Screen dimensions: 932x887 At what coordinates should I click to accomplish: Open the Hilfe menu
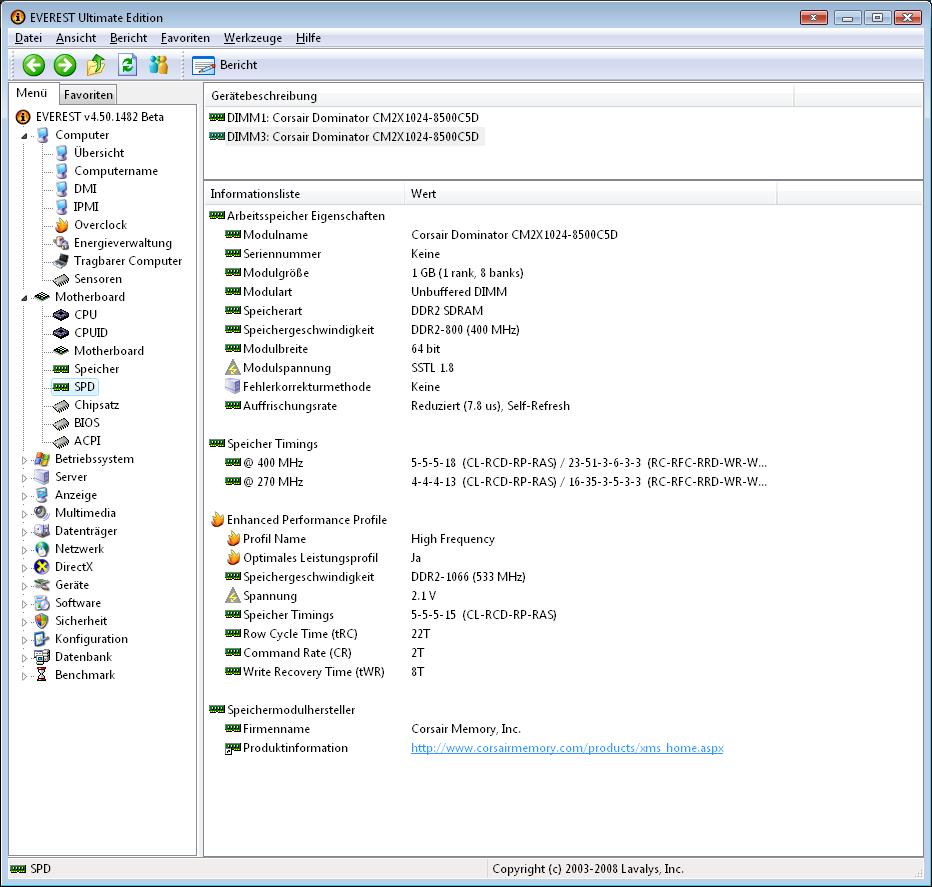click(x=308, y=38)
